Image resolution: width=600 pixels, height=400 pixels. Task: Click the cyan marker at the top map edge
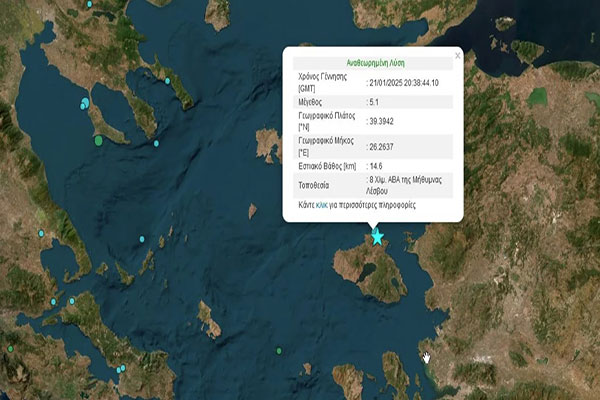(x=89, y=5)
